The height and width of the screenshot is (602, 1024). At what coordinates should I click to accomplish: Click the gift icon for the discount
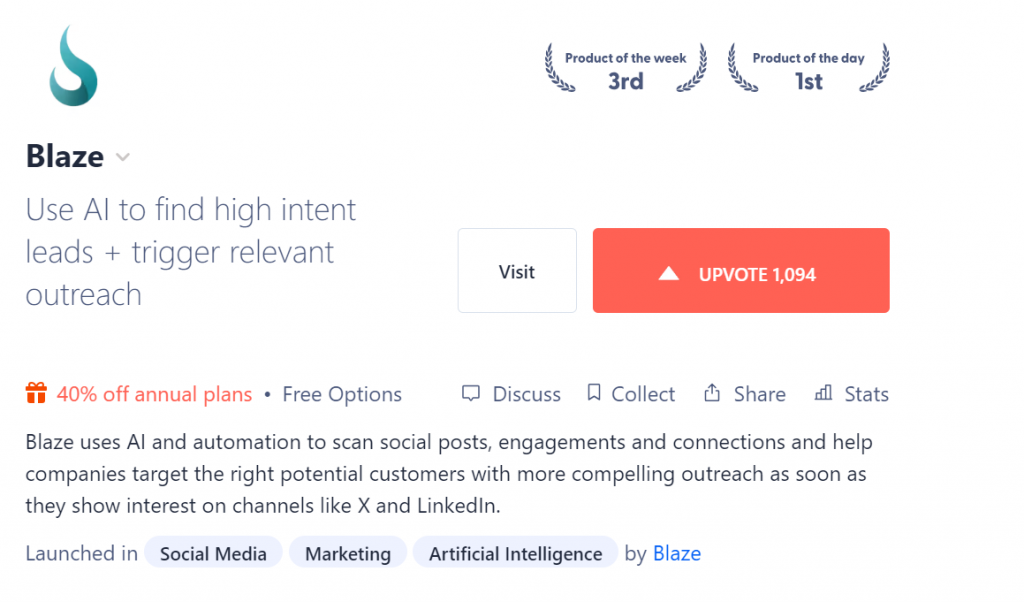pos(36,393)
